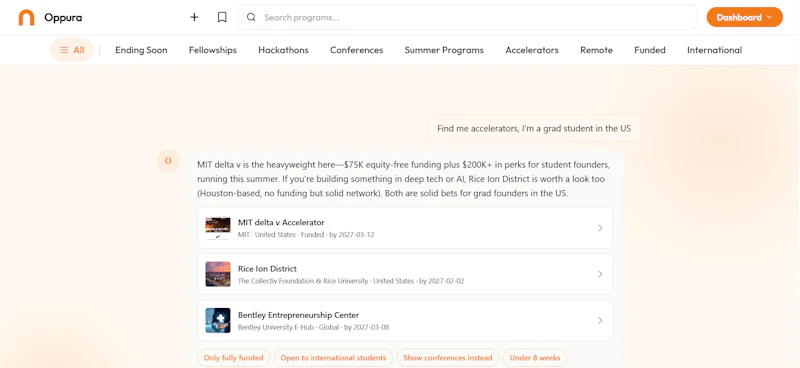Click the assistant avatar icon beside reply

pyautogui.click(x=168, y=161)
